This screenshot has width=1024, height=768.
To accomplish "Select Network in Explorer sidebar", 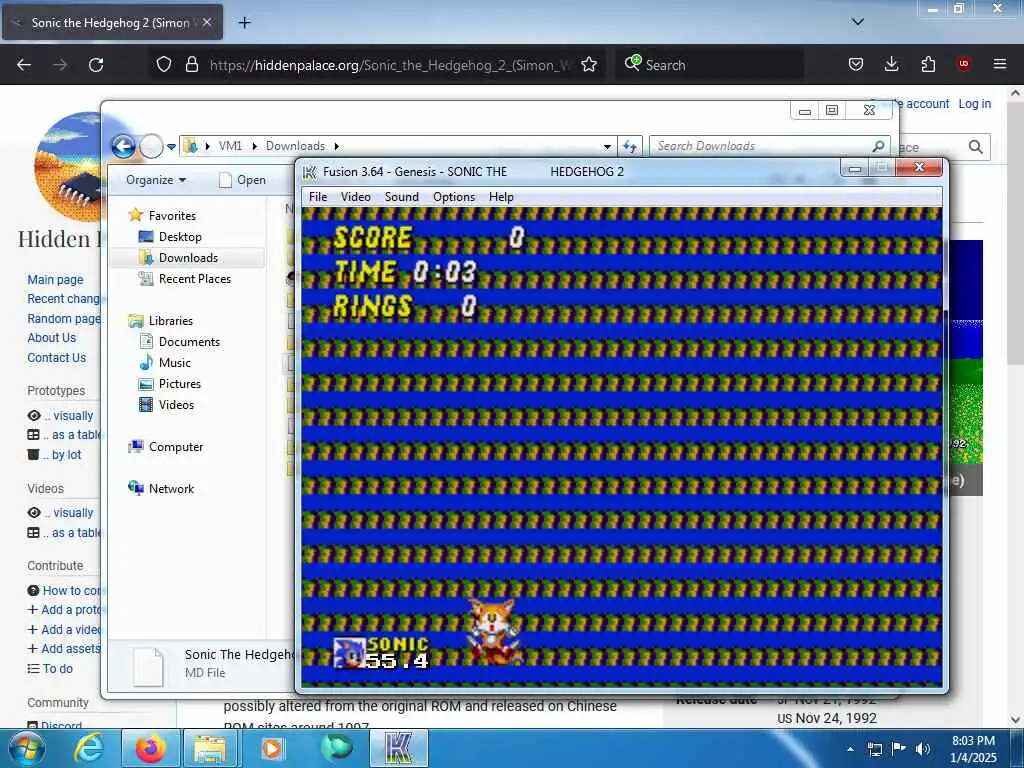I will [x=171, y=488].
